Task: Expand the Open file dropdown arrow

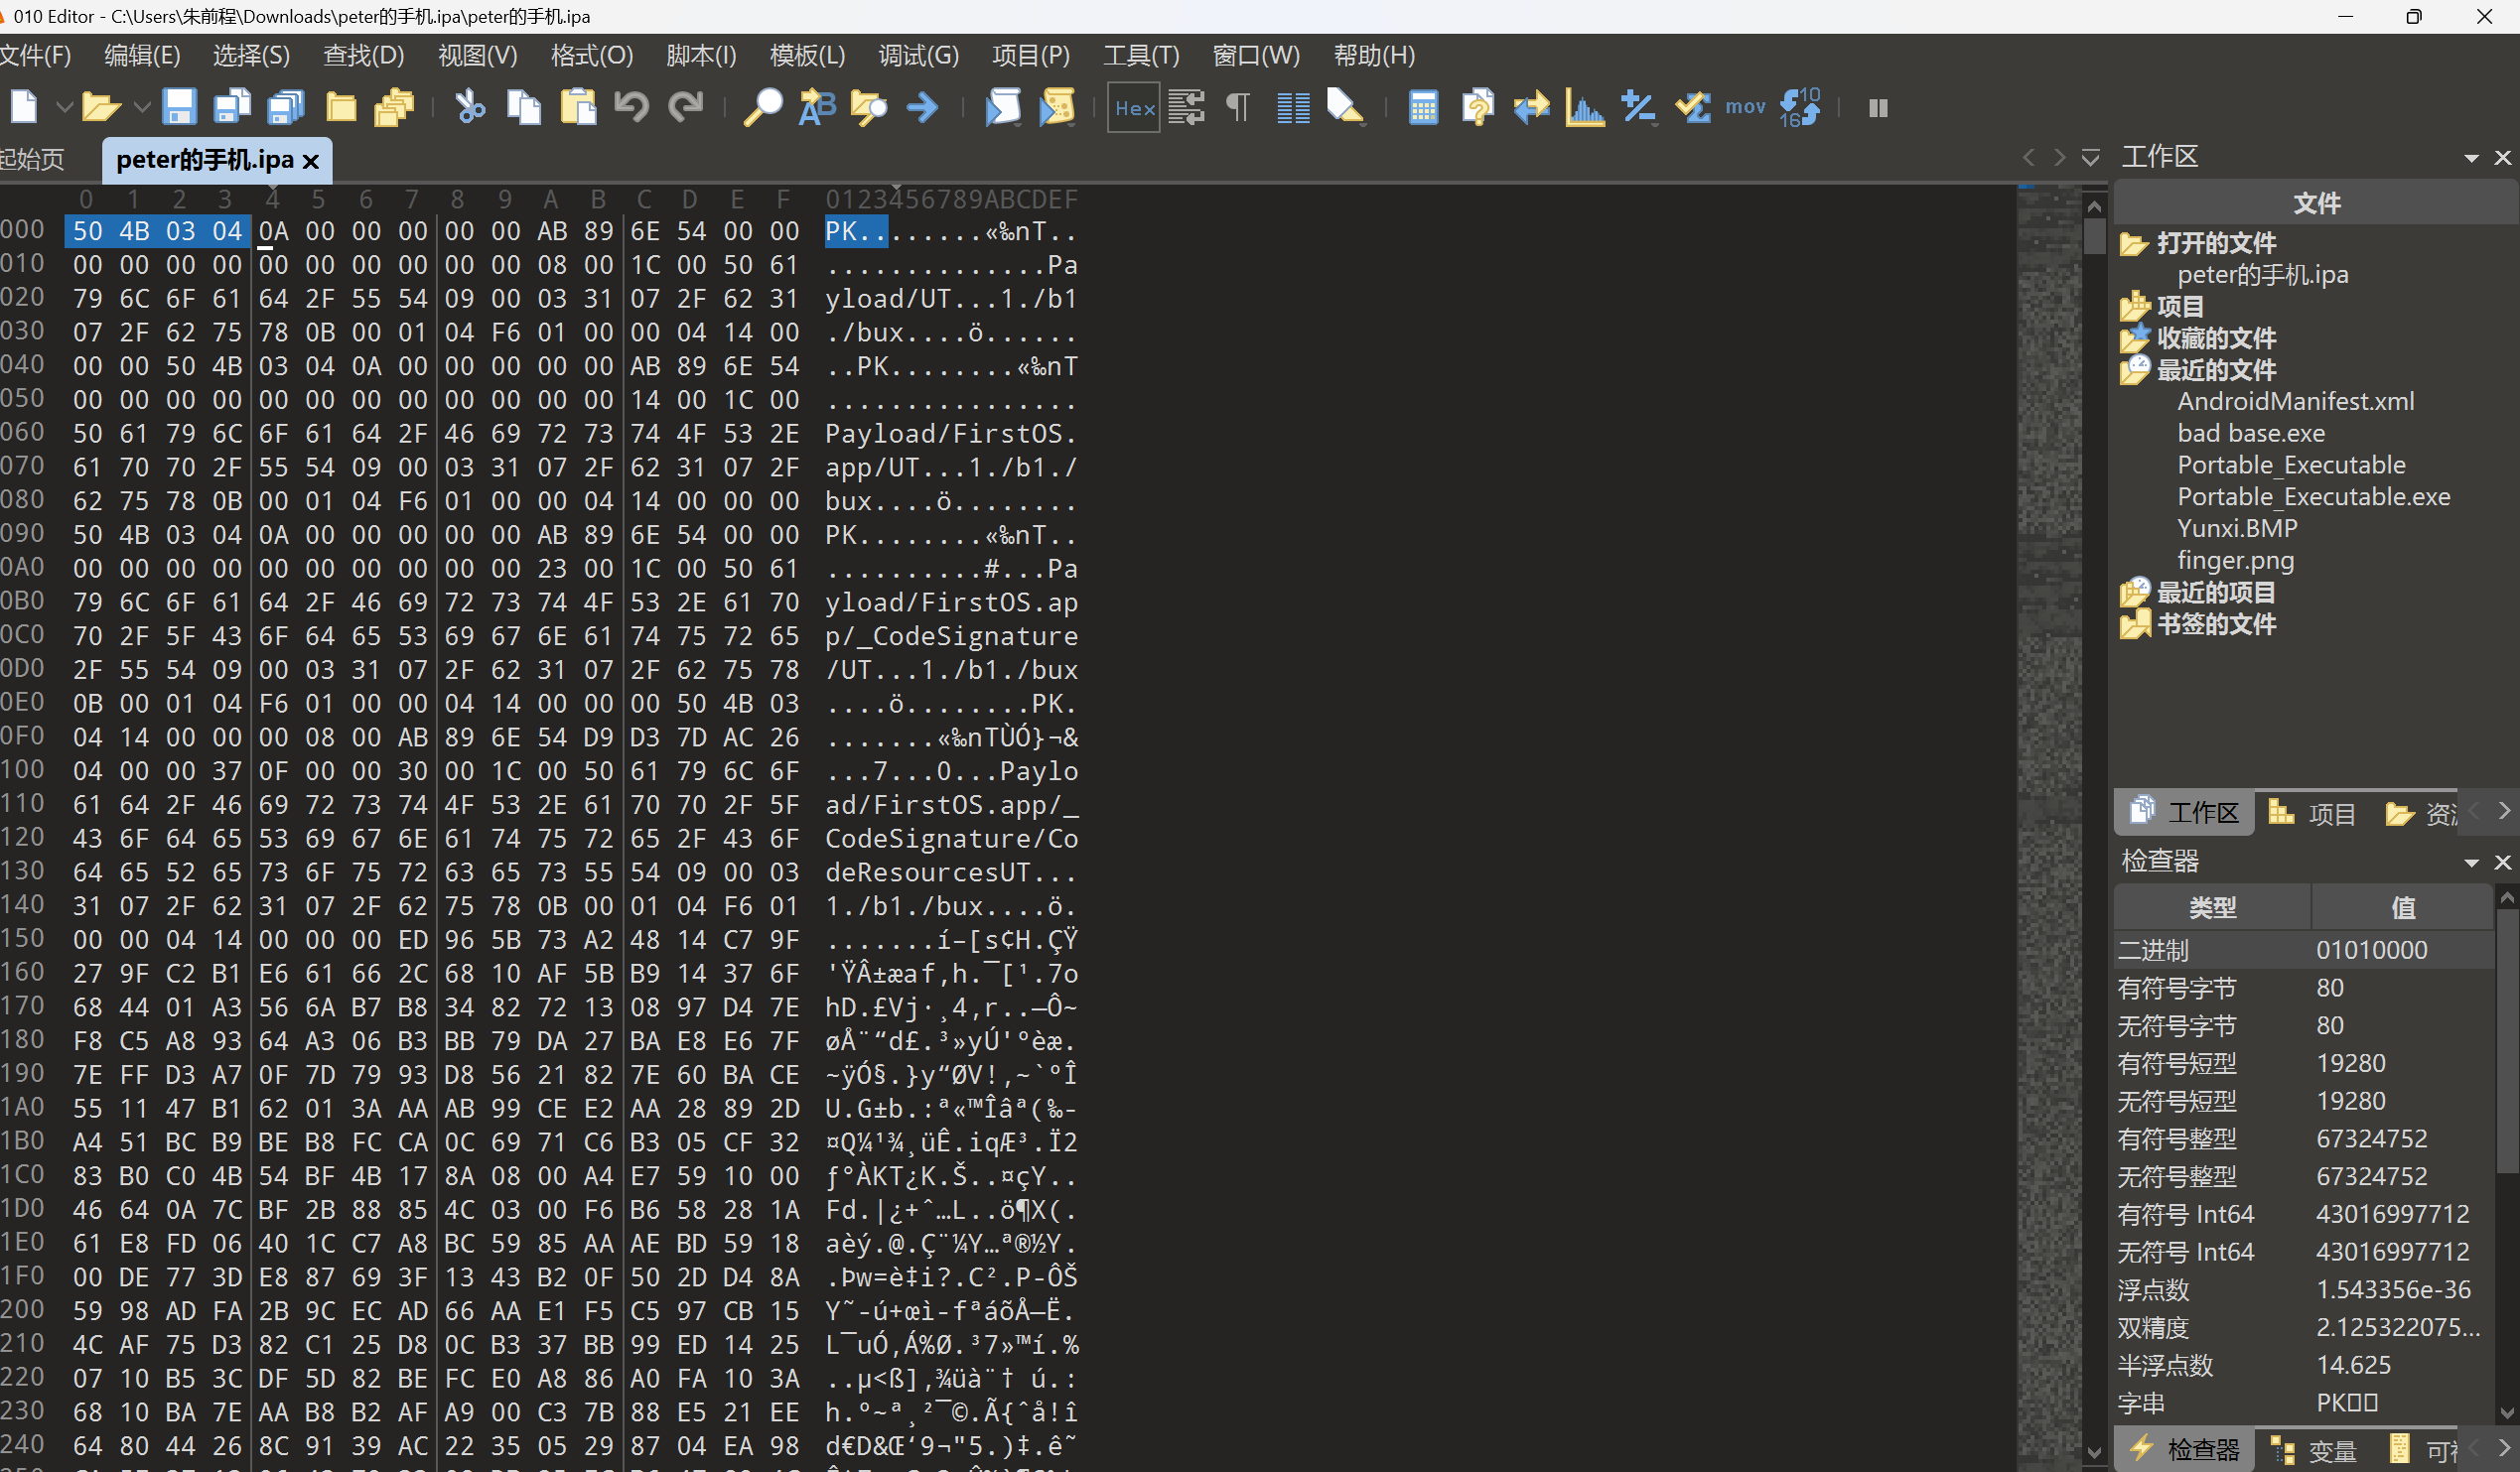Action: [142, 107]
